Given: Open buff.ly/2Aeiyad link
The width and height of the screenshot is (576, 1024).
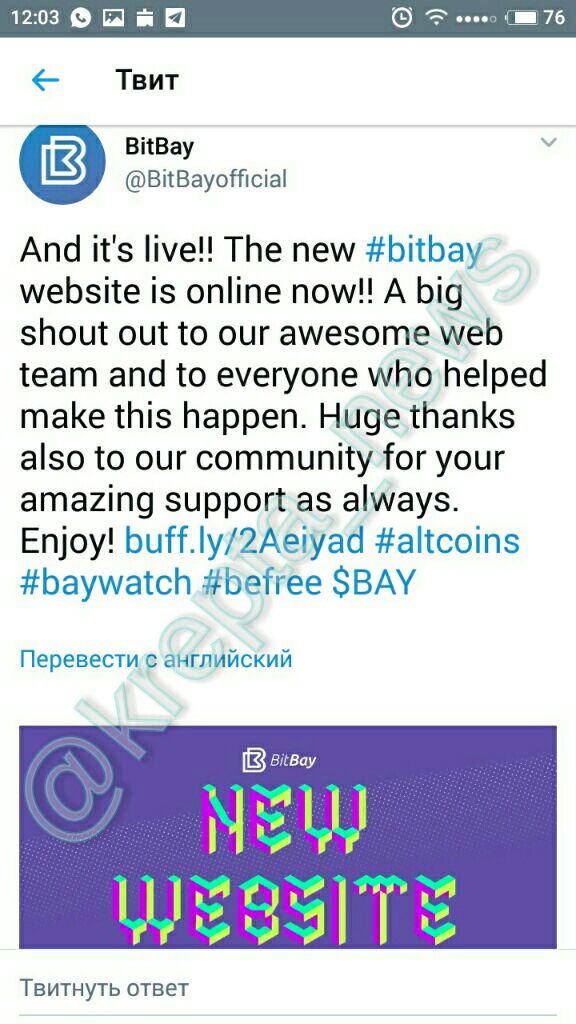Looking at the screenshot, I should (x=244, y=542).
